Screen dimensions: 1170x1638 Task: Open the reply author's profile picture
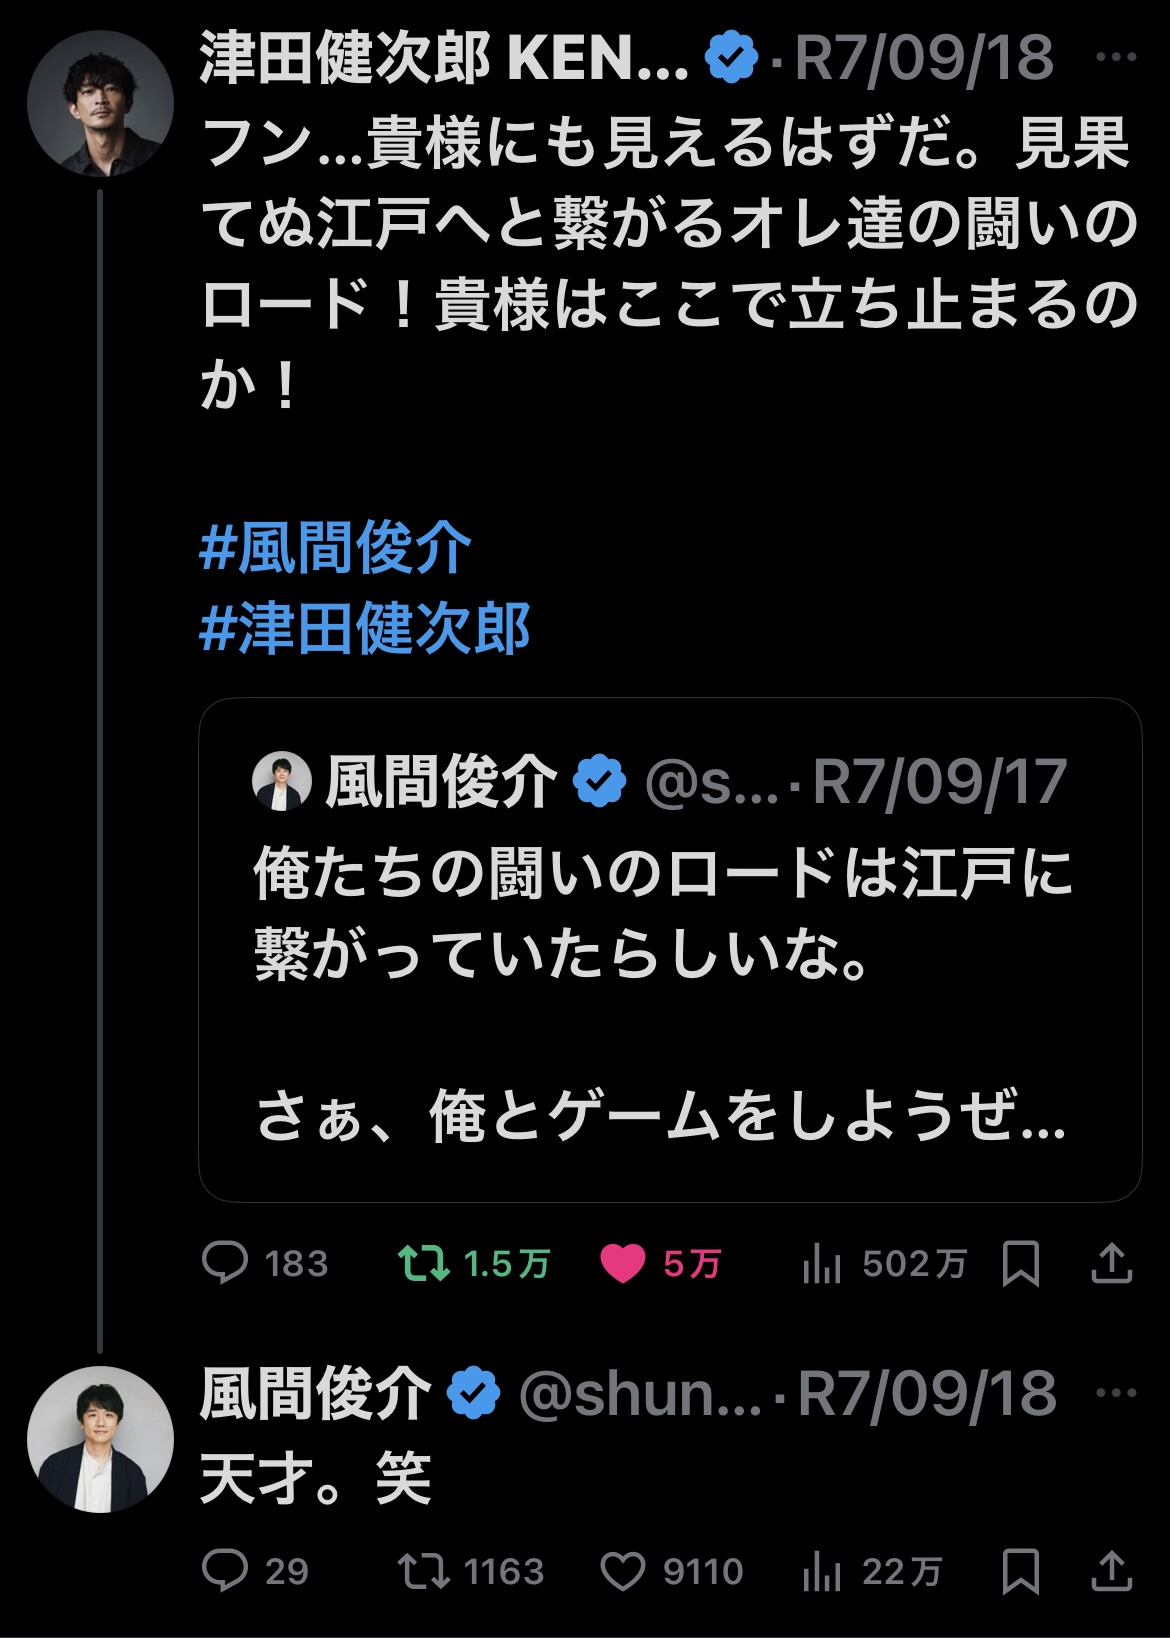pos(100,1439)
